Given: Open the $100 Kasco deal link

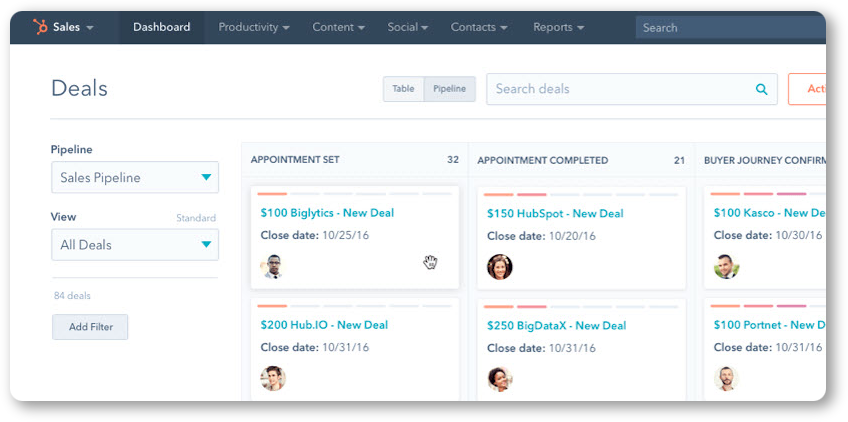Looking at the screenshot, I should pos(769,213).
